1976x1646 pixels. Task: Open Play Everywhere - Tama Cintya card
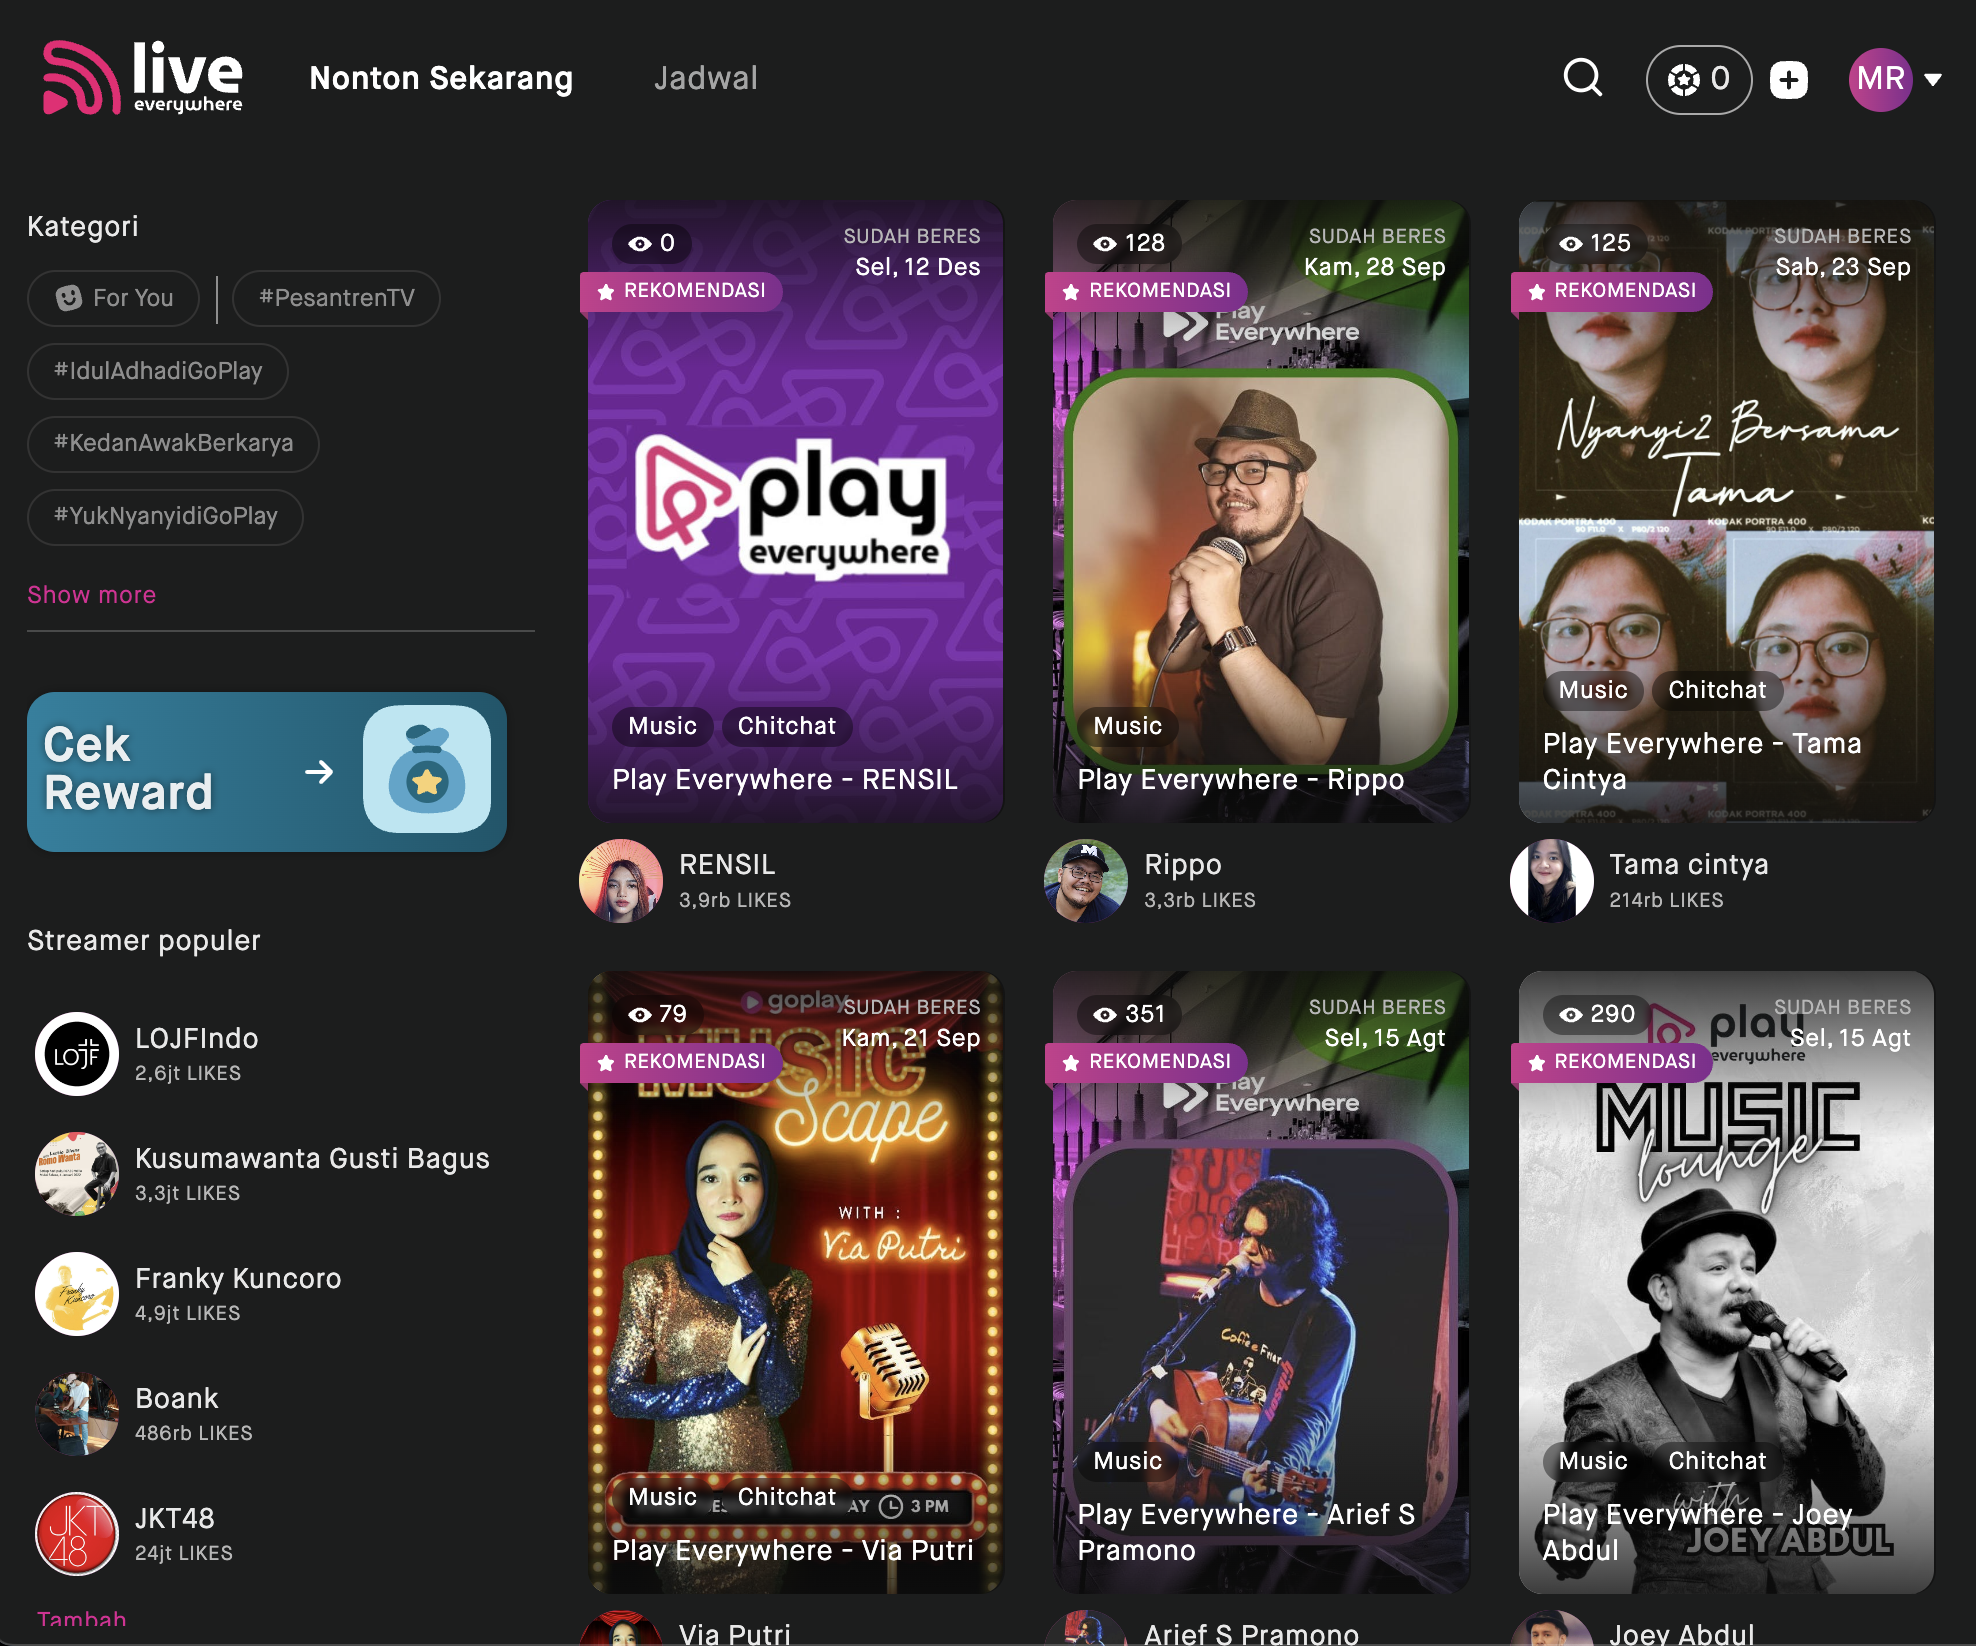click(1726, 511)
